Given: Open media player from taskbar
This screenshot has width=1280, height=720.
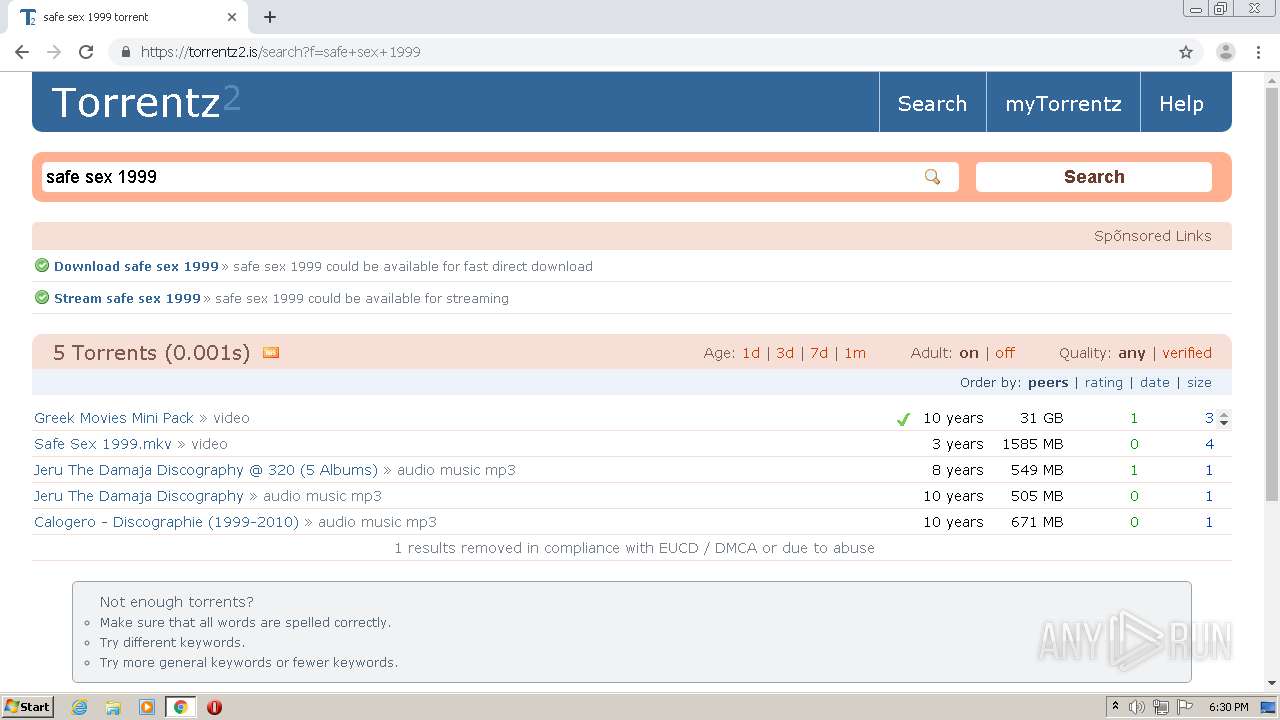Looking at the screenshot, I should click(147, 707).
